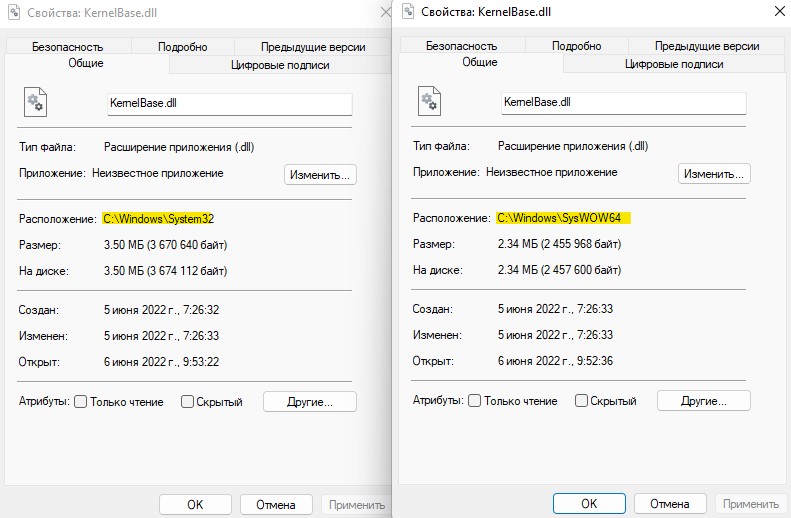This screenshot has height=518, width=791.
Task: Select Общие tab in the right window
Action: pos(480,62)
